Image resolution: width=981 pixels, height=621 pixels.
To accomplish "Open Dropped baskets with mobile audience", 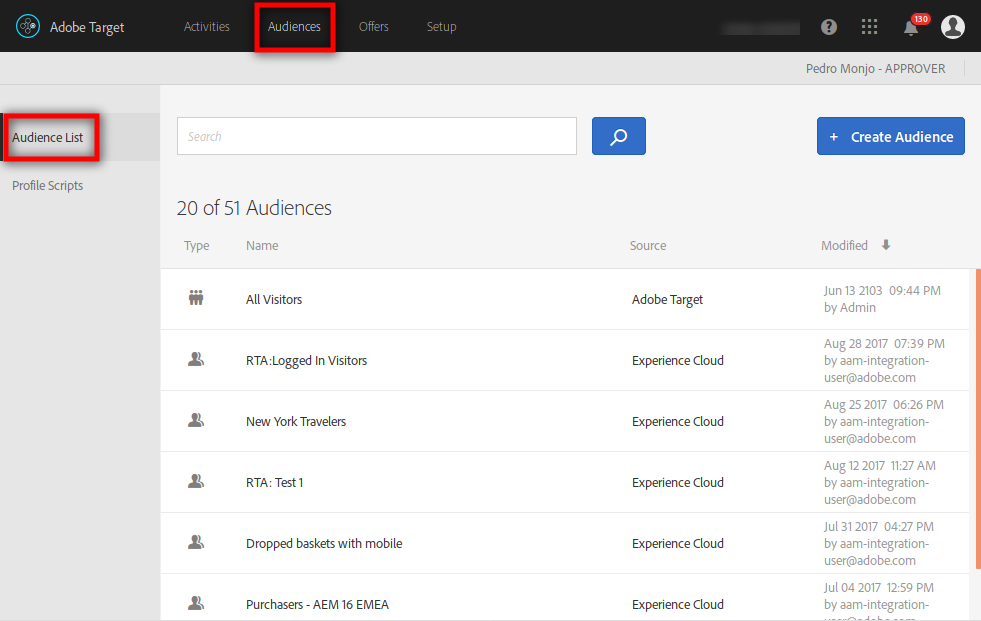I will [x=324, y=543].
